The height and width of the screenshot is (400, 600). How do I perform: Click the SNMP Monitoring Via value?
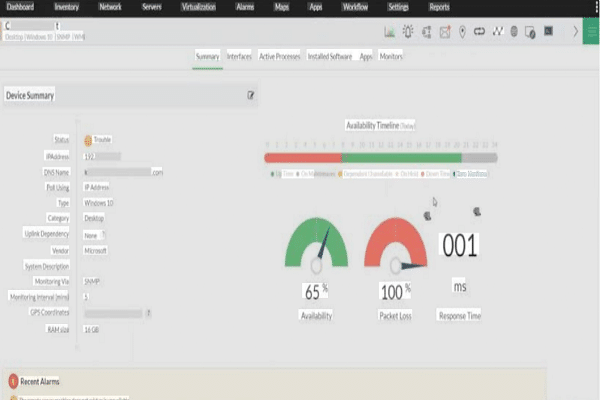(92, 282)
